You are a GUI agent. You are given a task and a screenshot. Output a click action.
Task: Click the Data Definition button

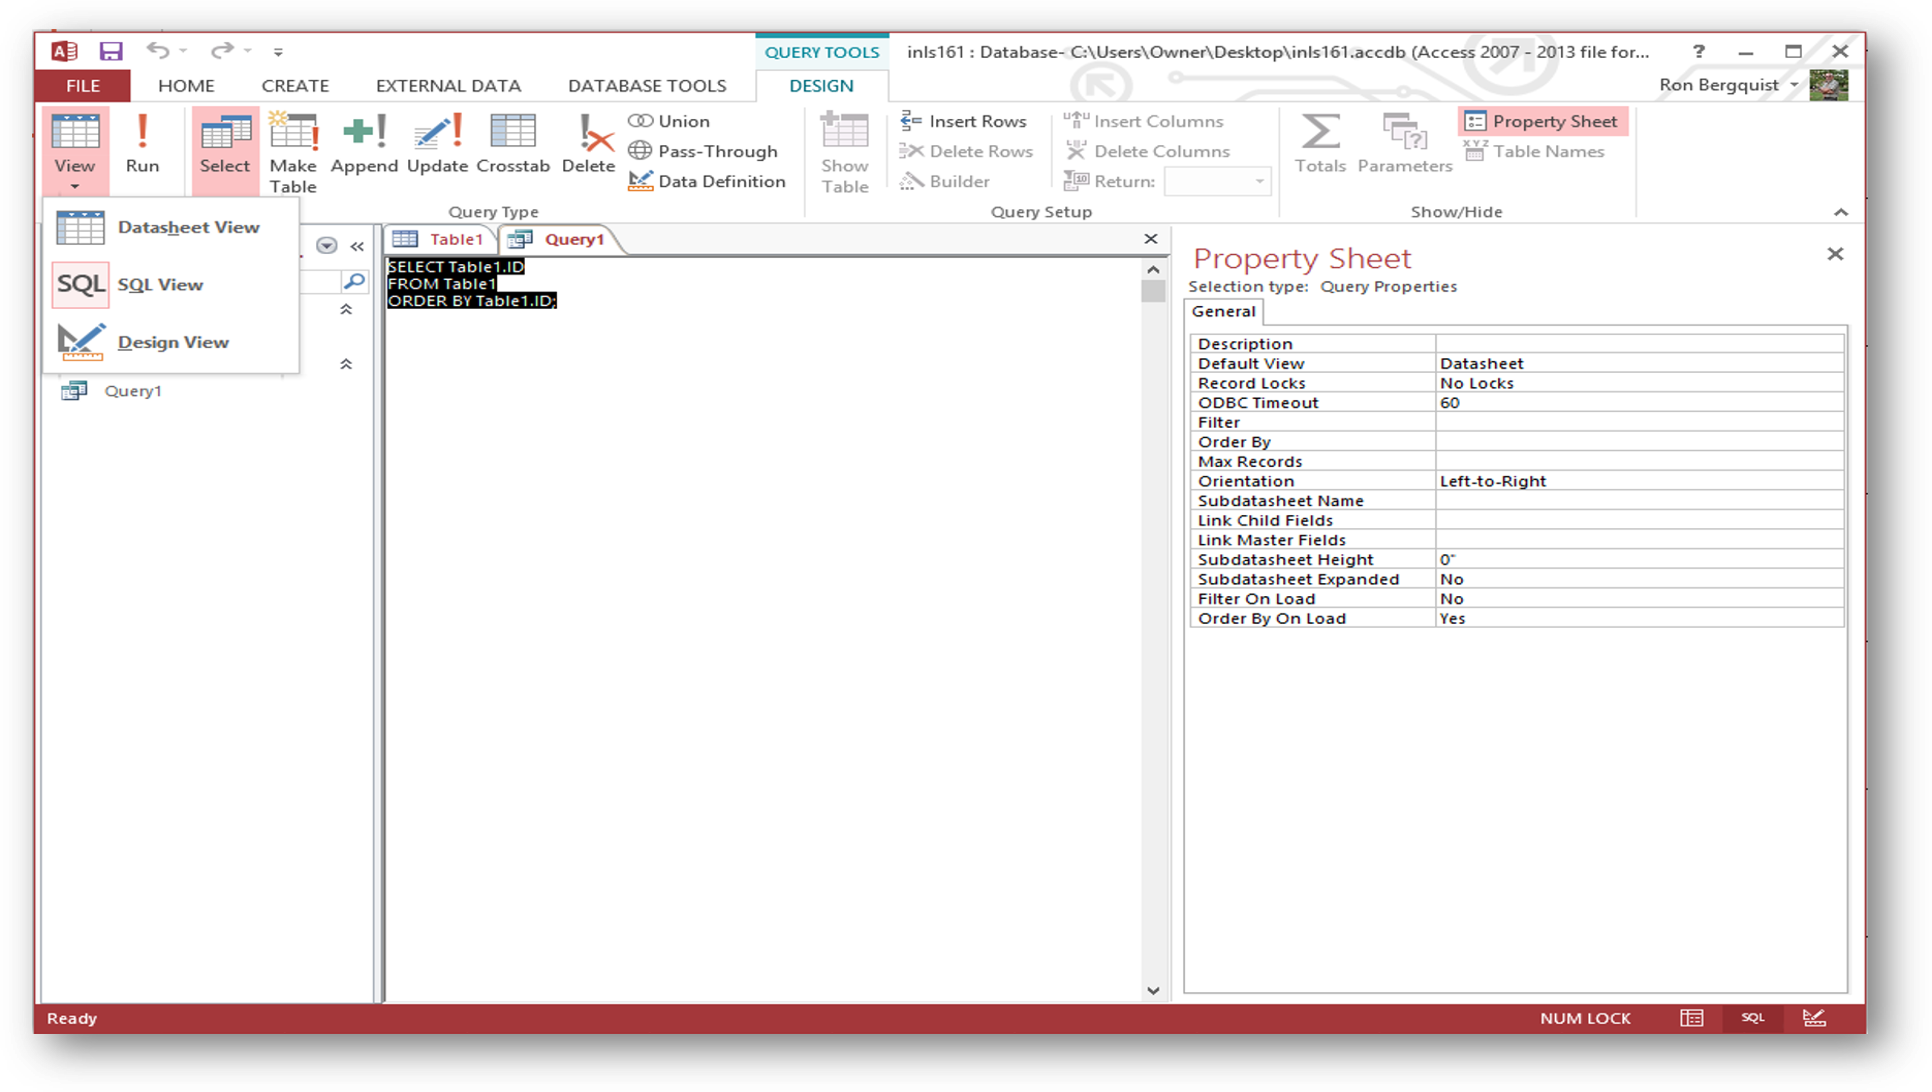point(707,181)
